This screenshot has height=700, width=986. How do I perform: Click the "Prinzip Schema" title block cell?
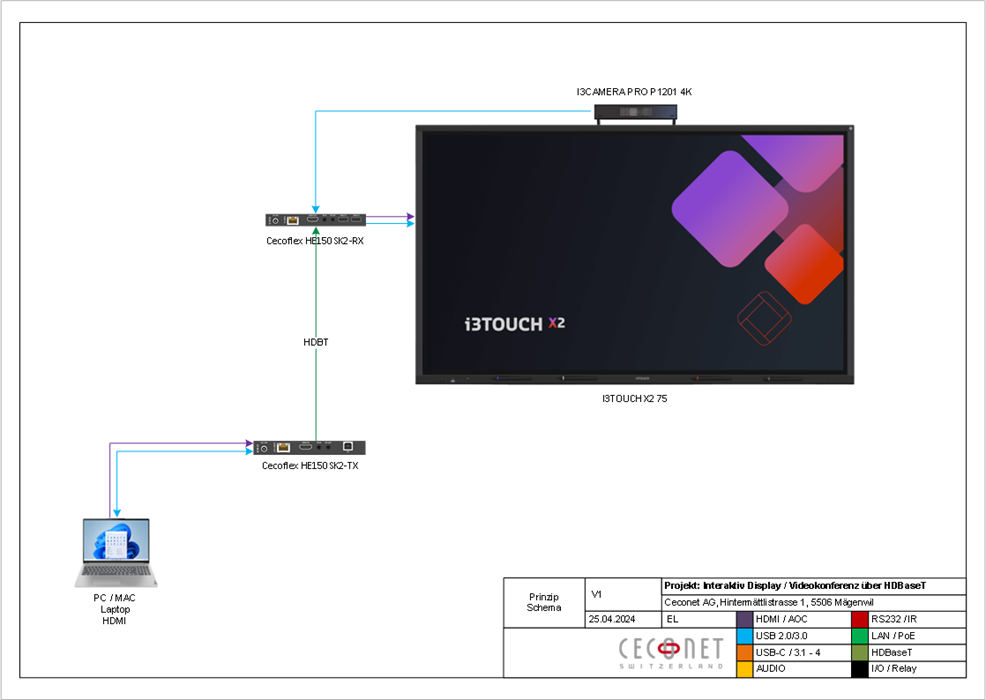click(x=544, y=603)
